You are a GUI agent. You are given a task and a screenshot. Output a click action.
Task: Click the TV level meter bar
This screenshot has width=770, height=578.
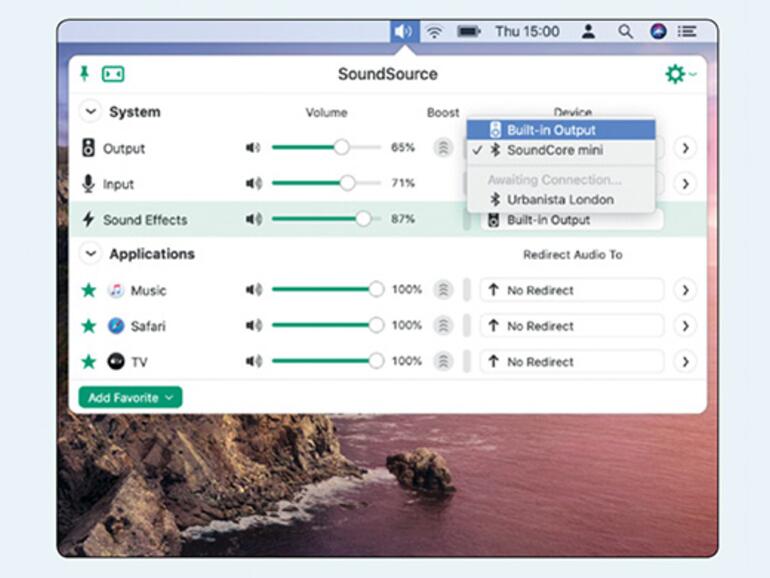pos(467,361)
